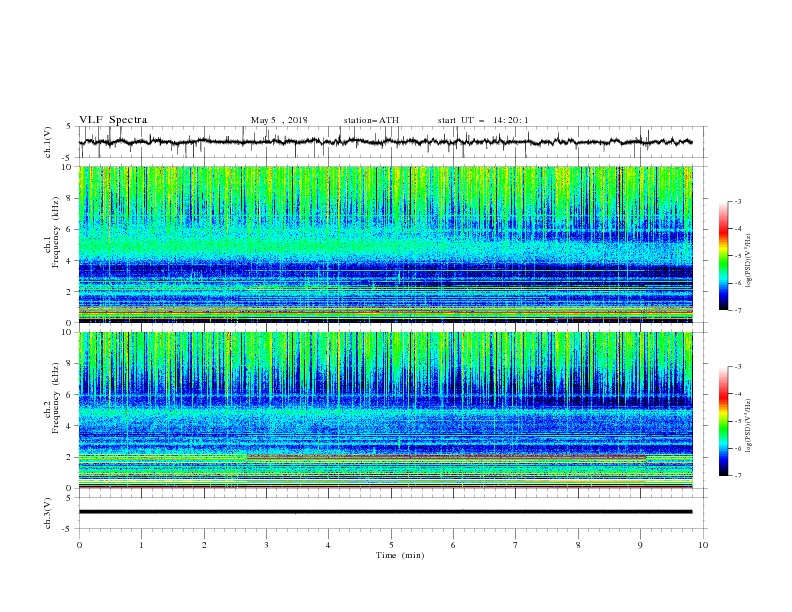Click time axis tick label "7"

click(516, 545)
